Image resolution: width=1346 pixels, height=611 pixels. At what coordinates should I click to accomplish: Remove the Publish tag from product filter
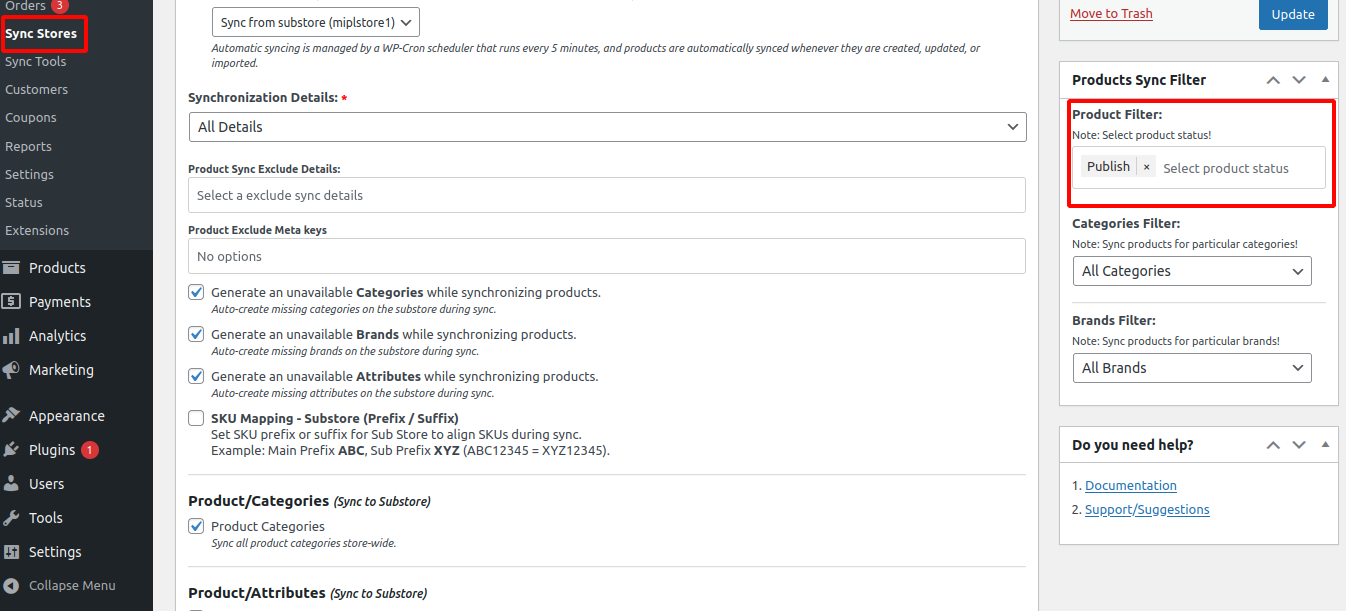pos(1146,168)
